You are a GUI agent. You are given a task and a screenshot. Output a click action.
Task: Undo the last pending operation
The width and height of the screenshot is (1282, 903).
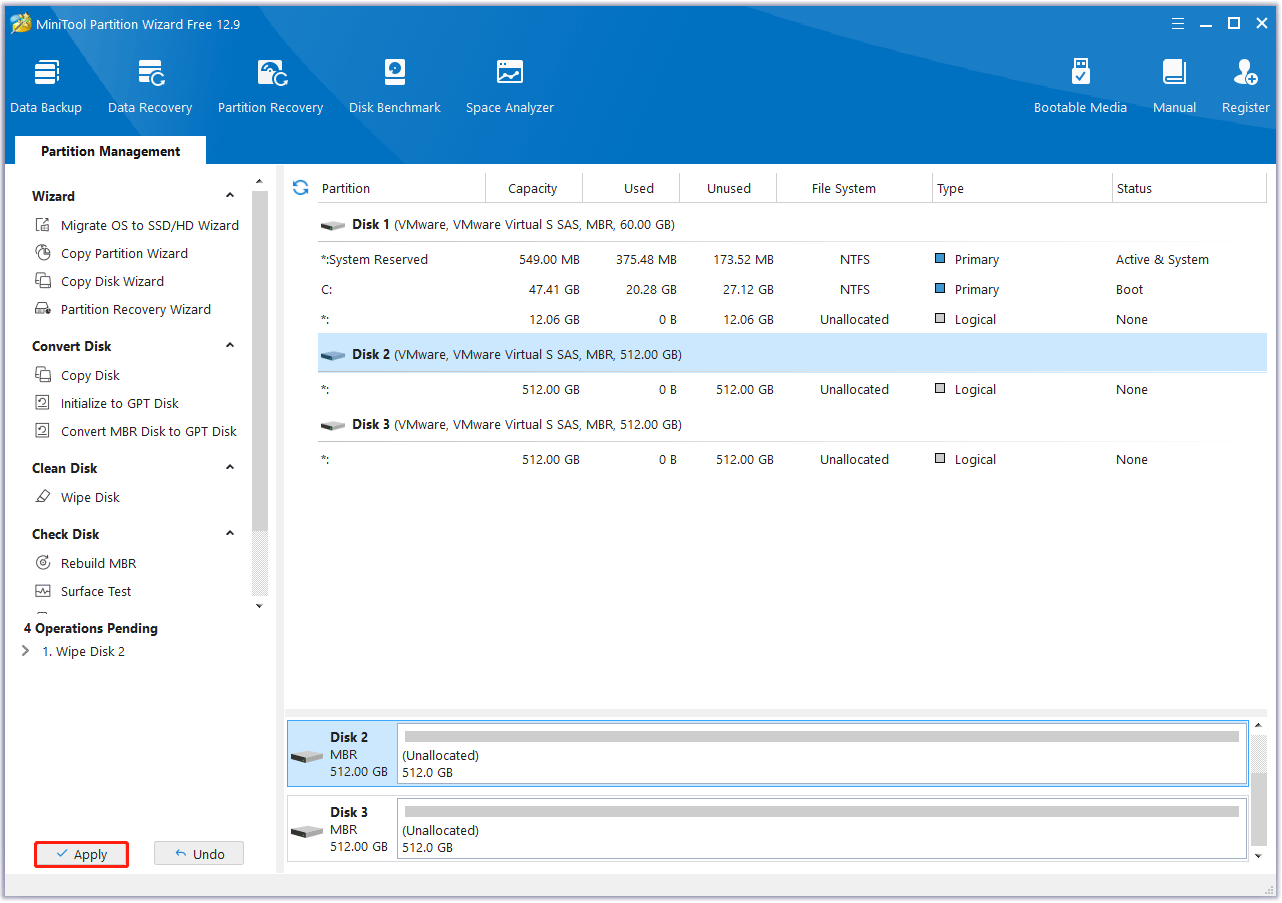(199, 854)
